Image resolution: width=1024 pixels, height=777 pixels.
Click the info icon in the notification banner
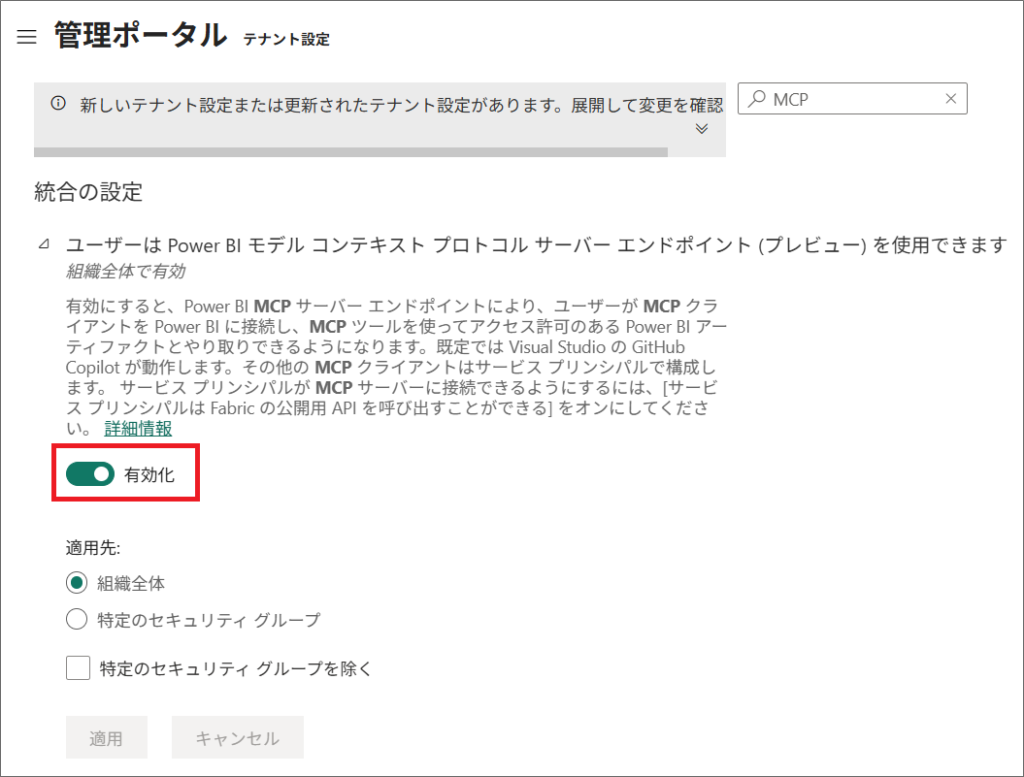[58, 103]
